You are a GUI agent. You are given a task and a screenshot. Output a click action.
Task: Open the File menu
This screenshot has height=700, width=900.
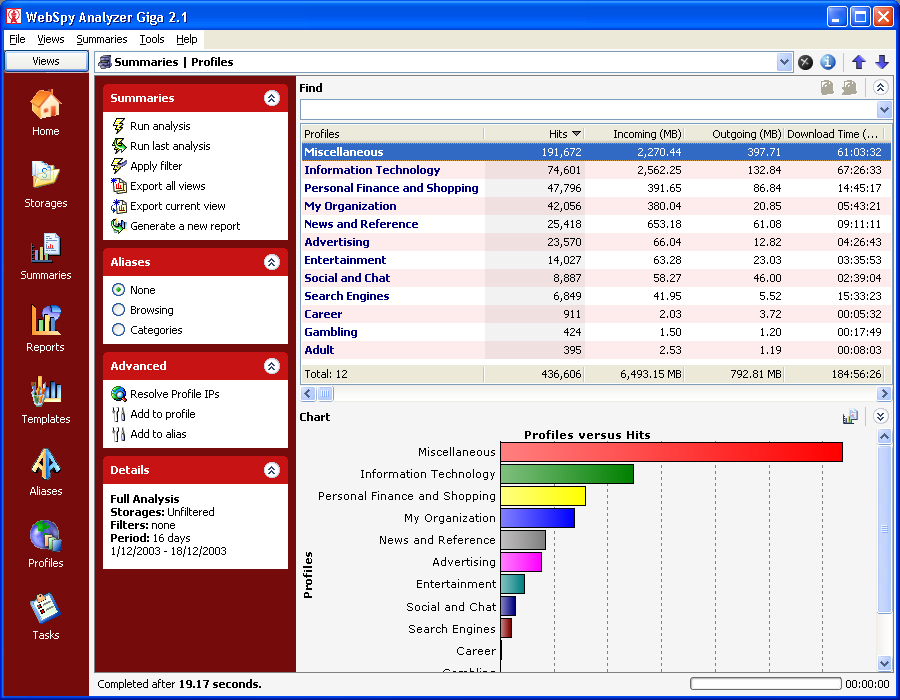[x=17, y=39]
